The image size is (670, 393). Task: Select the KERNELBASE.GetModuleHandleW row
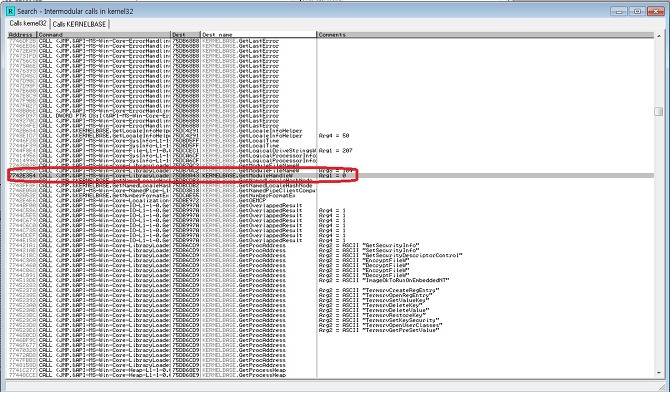tap(331, 176)
